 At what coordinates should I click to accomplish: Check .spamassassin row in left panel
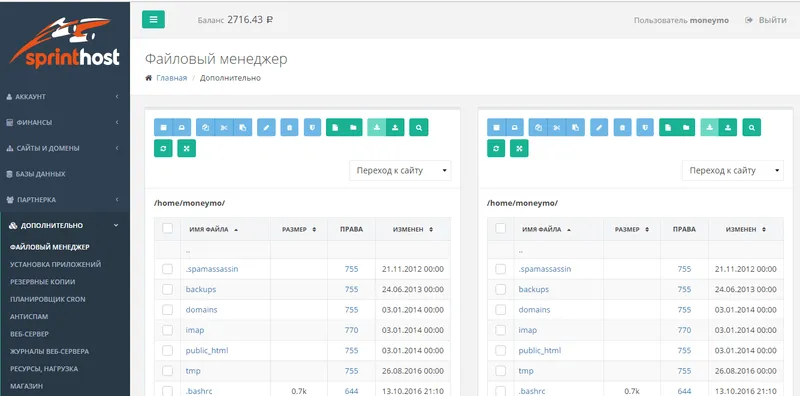point(167,269)
